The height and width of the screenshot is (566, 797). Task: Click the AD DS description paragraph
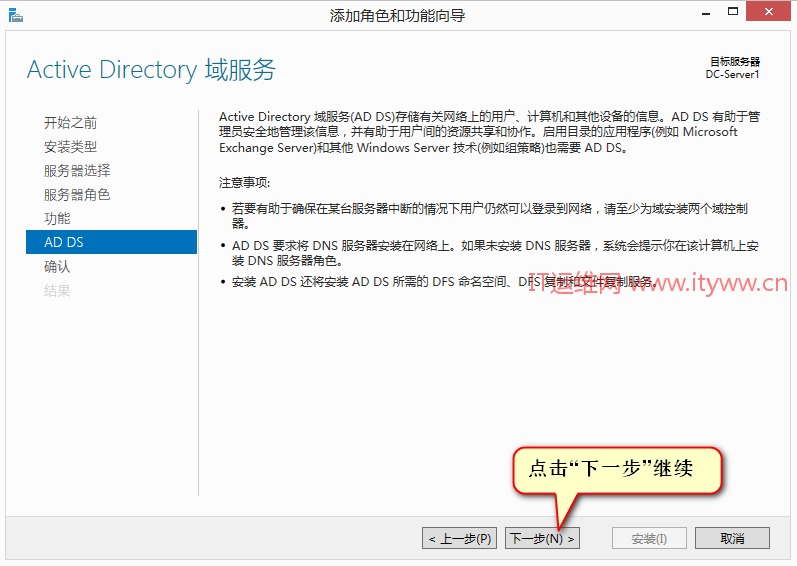(x=489, y=132)
